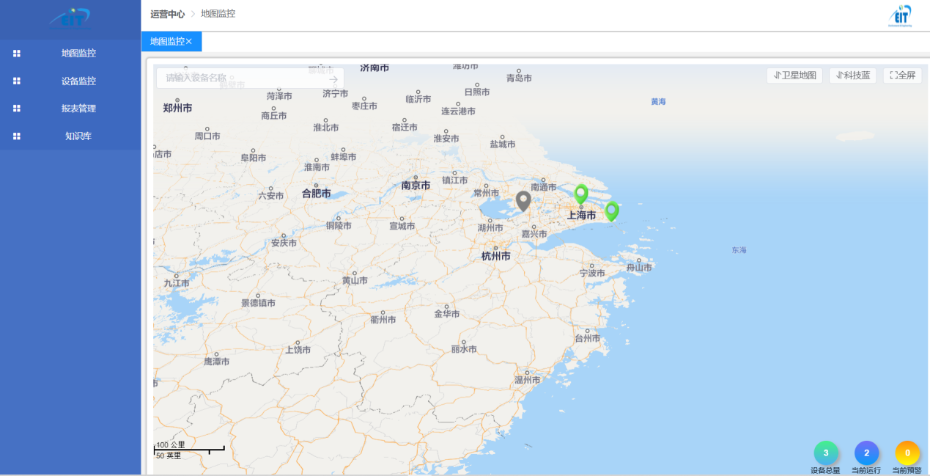This screenshot has height=476, width=930.
Task: Click the EIT logo at top right
Action: [901, 14]
